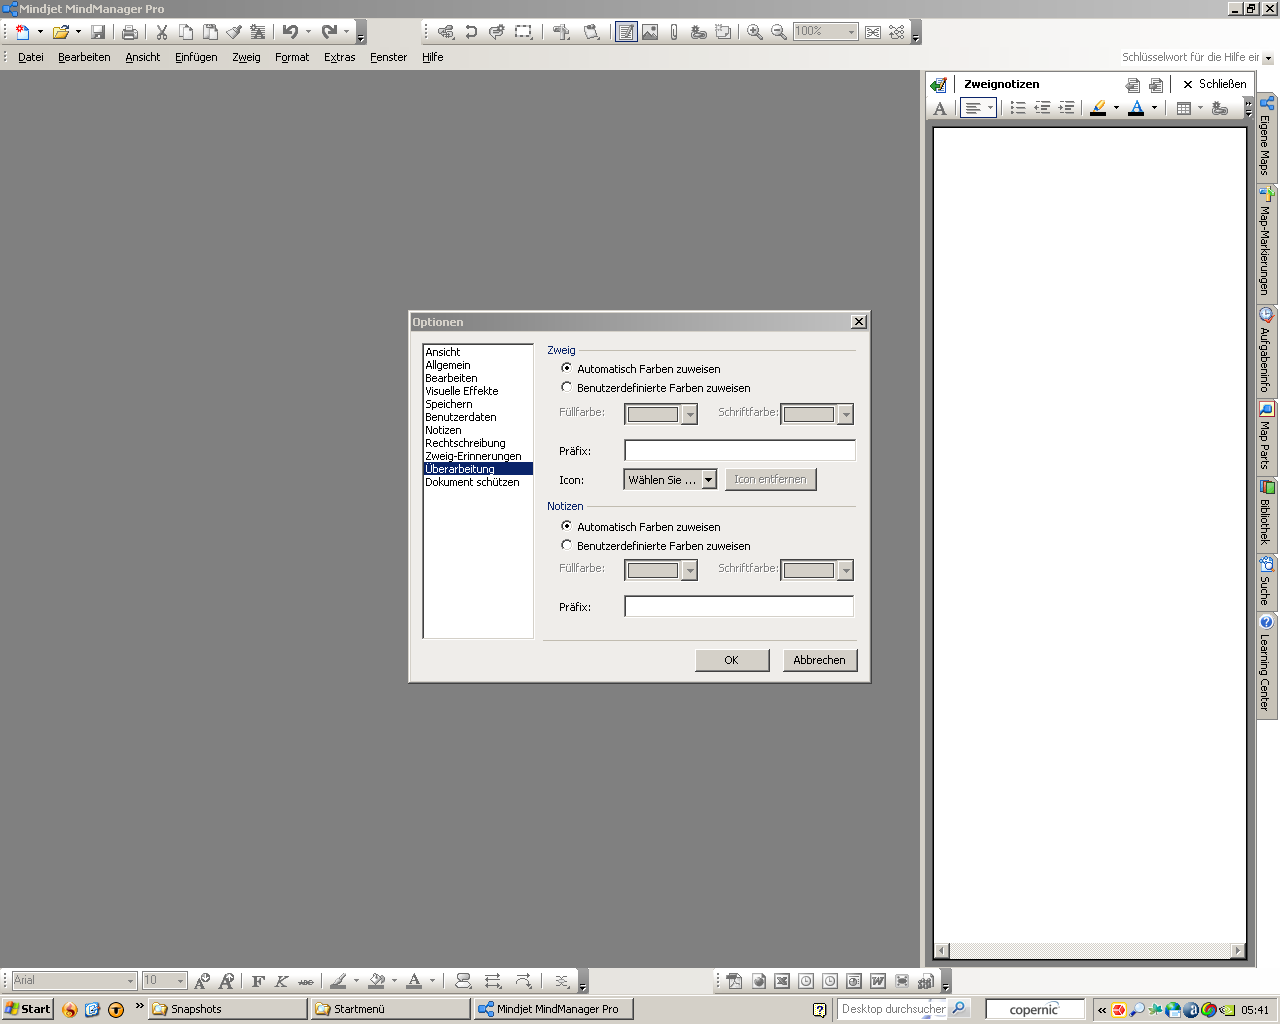Click the increase indent icon in notes panel
Viewport: 1280px width, 1024px height.
1066,108
